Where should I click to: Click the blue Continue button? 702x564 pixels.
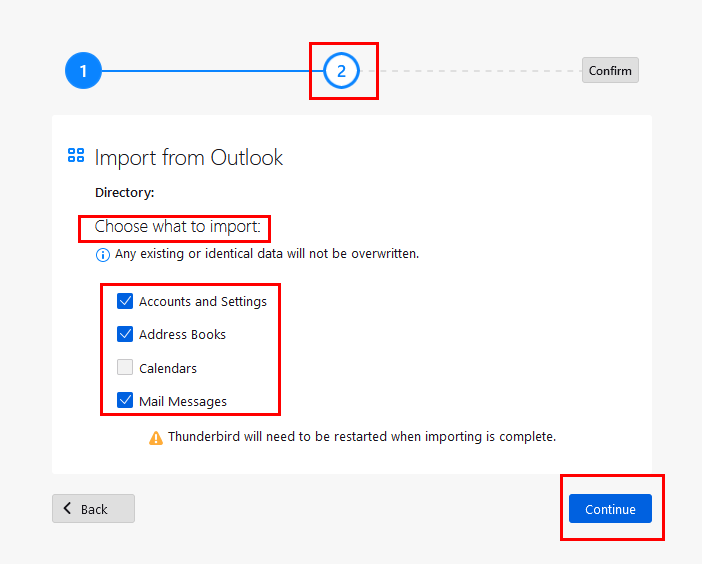[x=610, y=508]
